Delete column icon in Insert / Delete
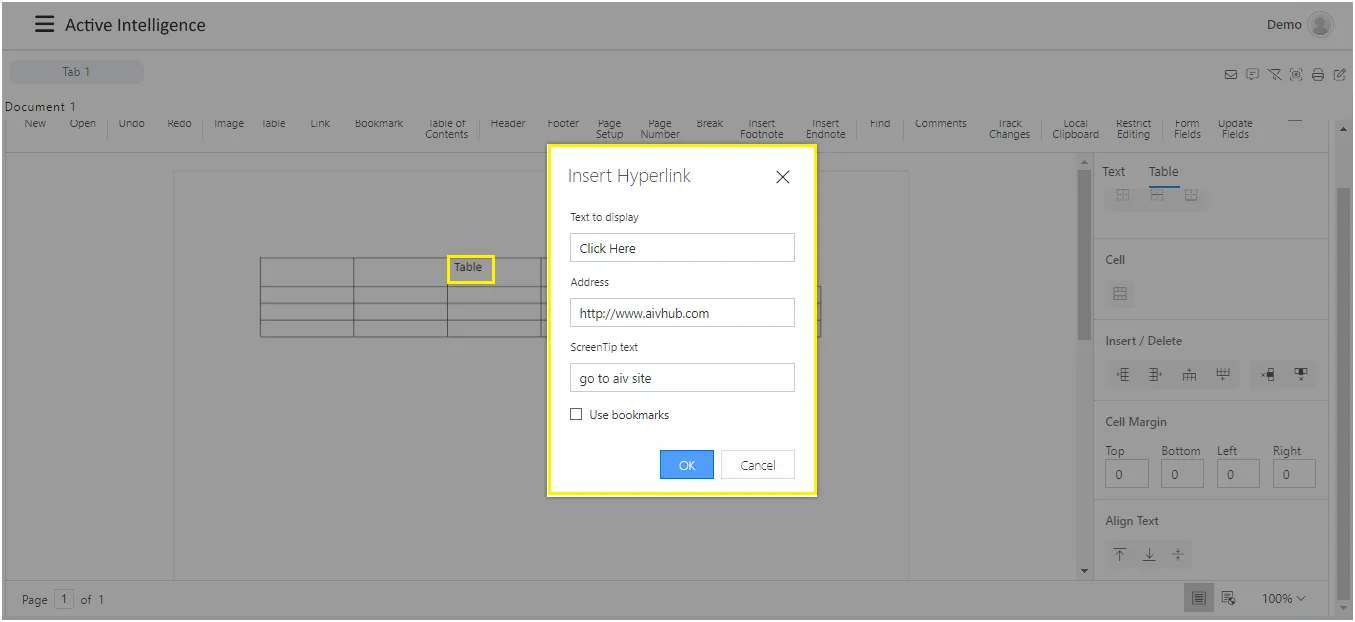Viewport: 1355px width, 622px height. (x=1300, y=375)
